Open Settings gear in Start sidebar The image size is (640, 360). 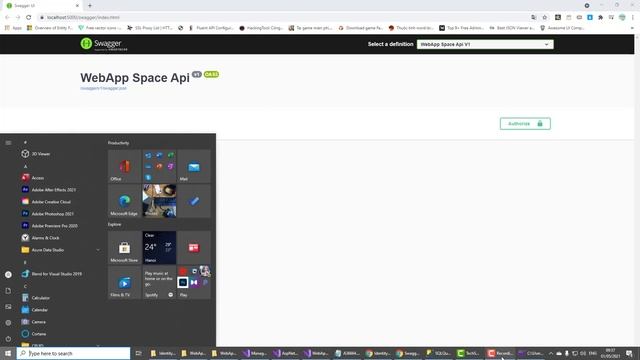click(8, 322)
